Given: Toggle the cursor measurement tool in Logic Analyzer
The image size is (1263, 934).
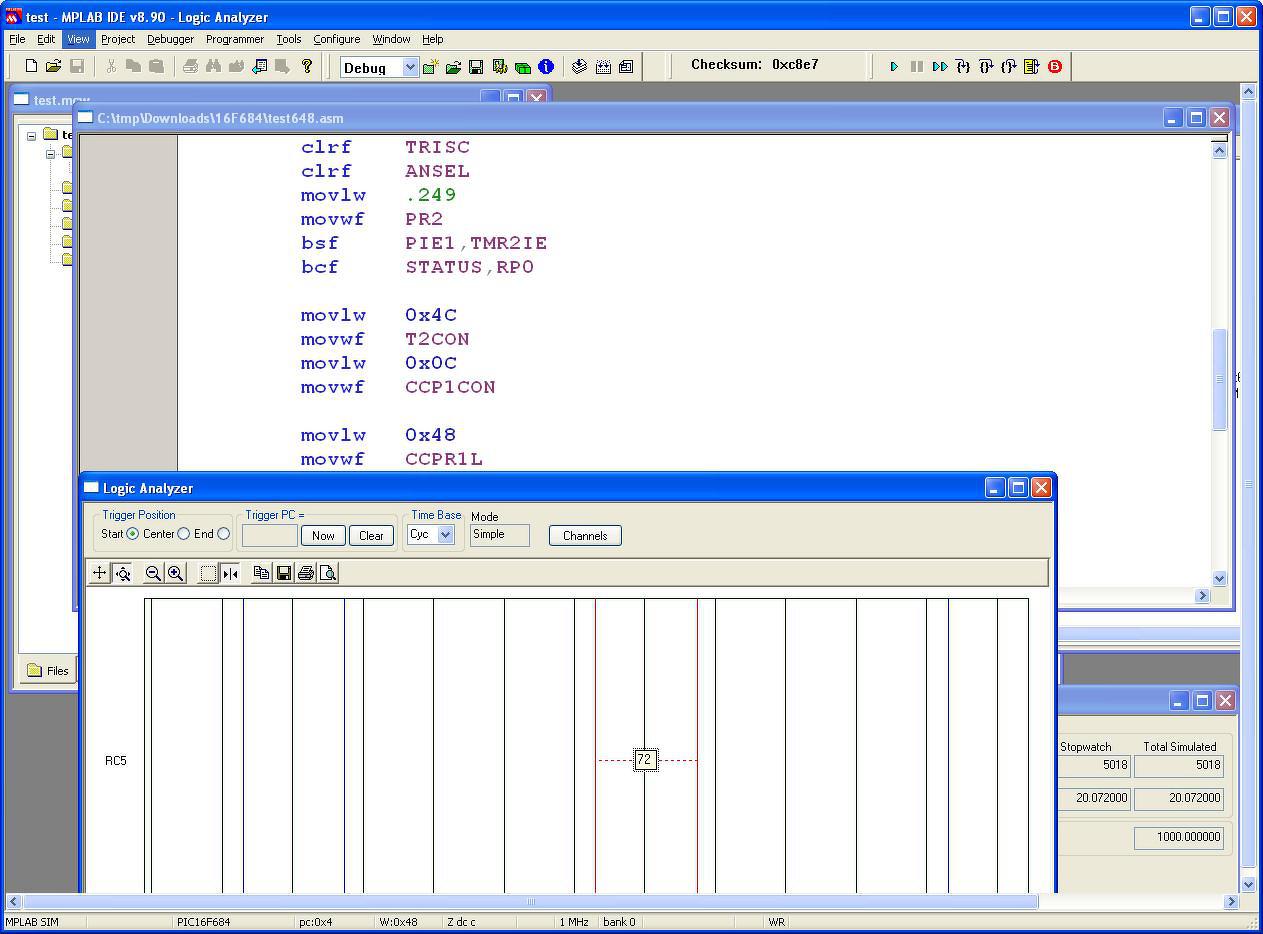Looking at the screenshot, I should (x=230, y=573).
